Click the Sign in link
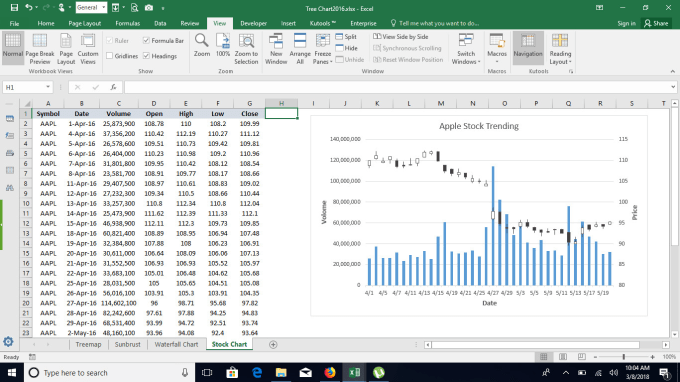The height and width of the screenshot is (382, 680). pos(626,23)
